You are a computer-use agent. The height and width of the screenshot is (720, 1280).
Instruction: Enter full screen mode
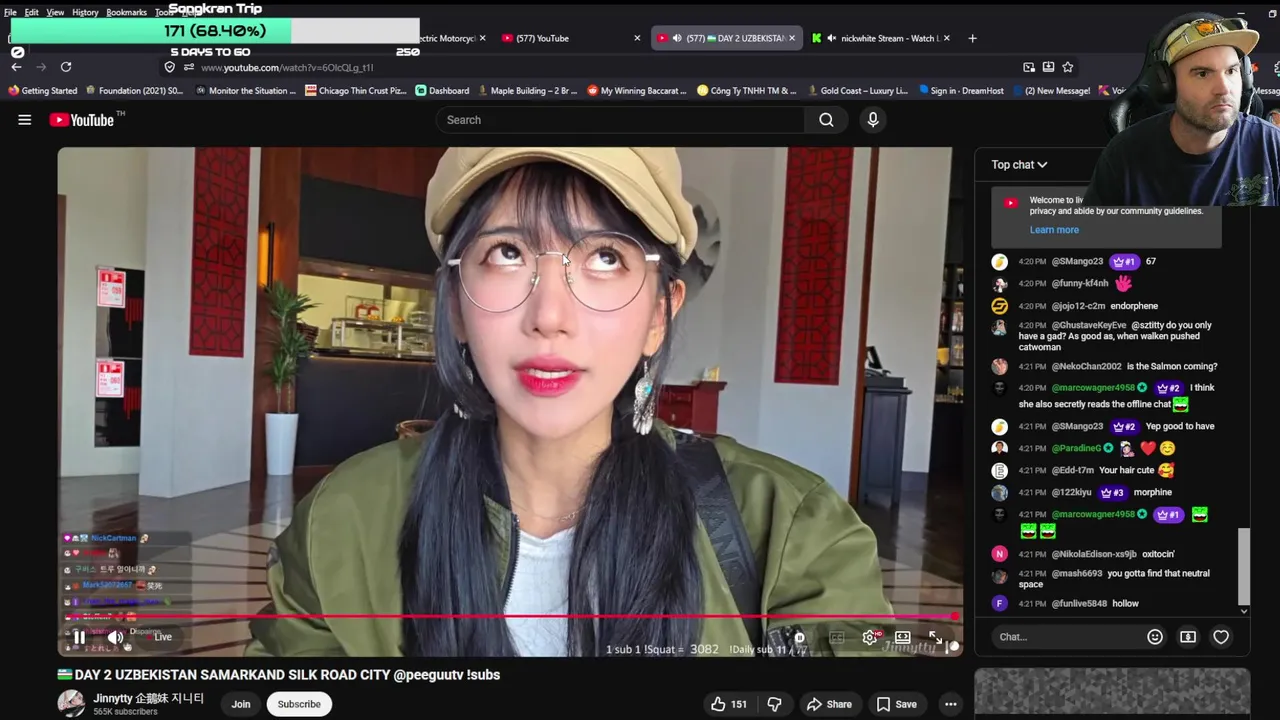point(935,637)
